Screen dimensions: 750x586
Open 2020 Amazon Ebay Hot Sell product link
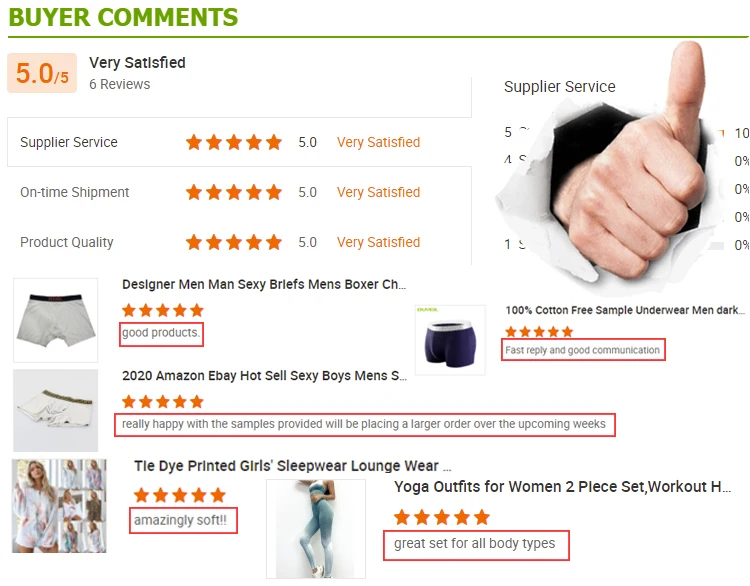[264, 376]
